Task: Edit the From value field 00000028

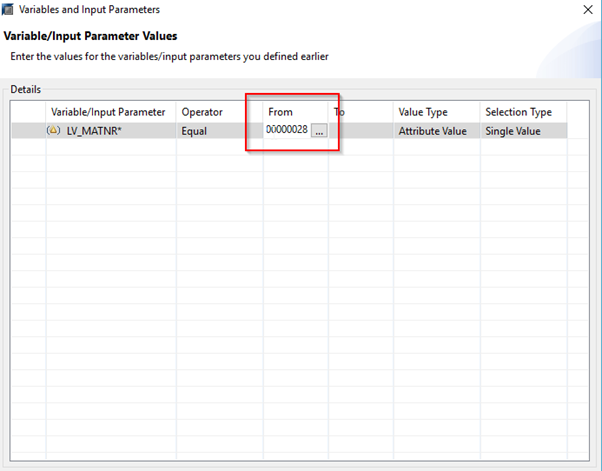Action: coord(287,130)
